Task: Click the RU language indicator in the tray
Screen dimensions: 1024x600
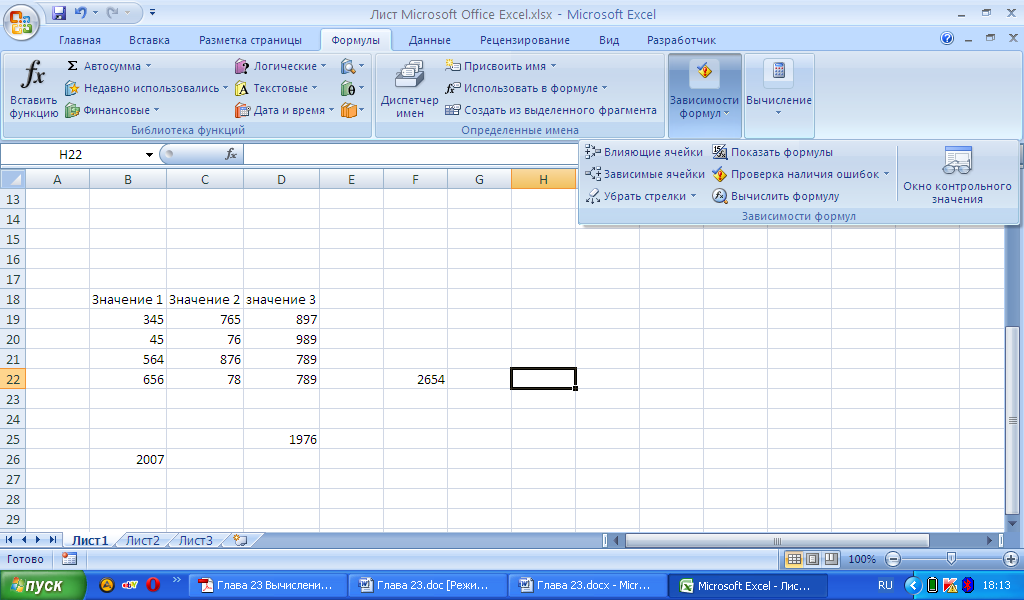Action: click(x=885, y=585)
